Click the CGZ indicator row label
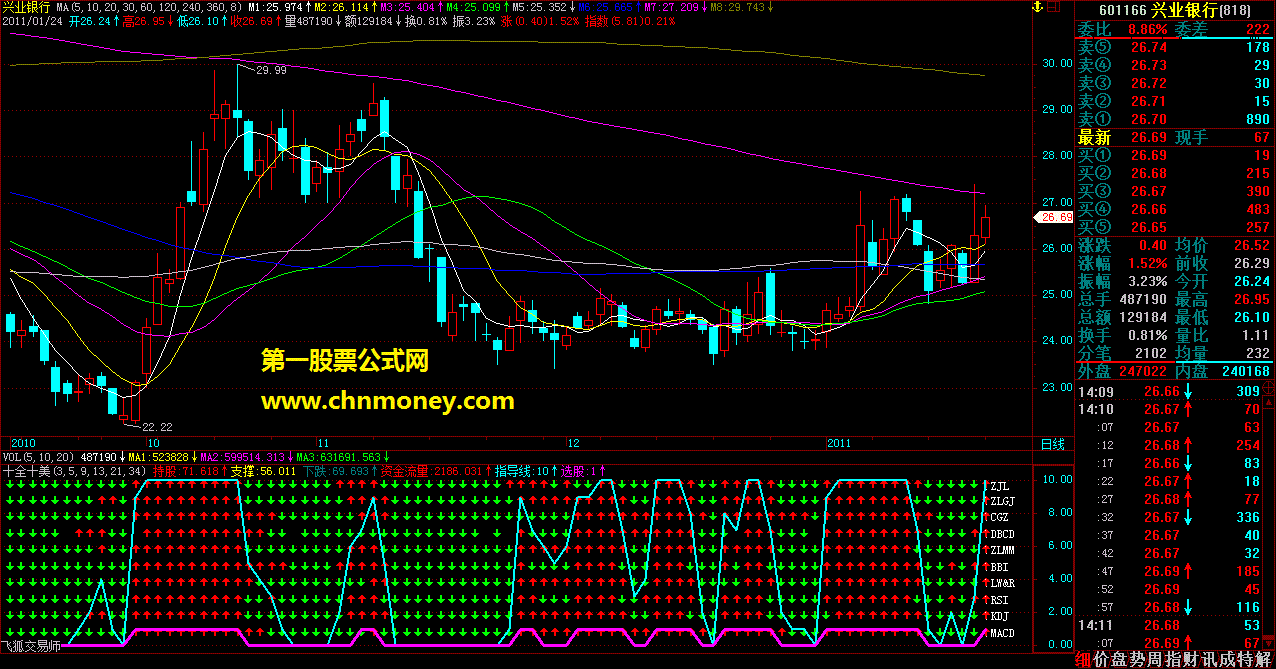The image size is (1276, 669). (x=999, y=518)
